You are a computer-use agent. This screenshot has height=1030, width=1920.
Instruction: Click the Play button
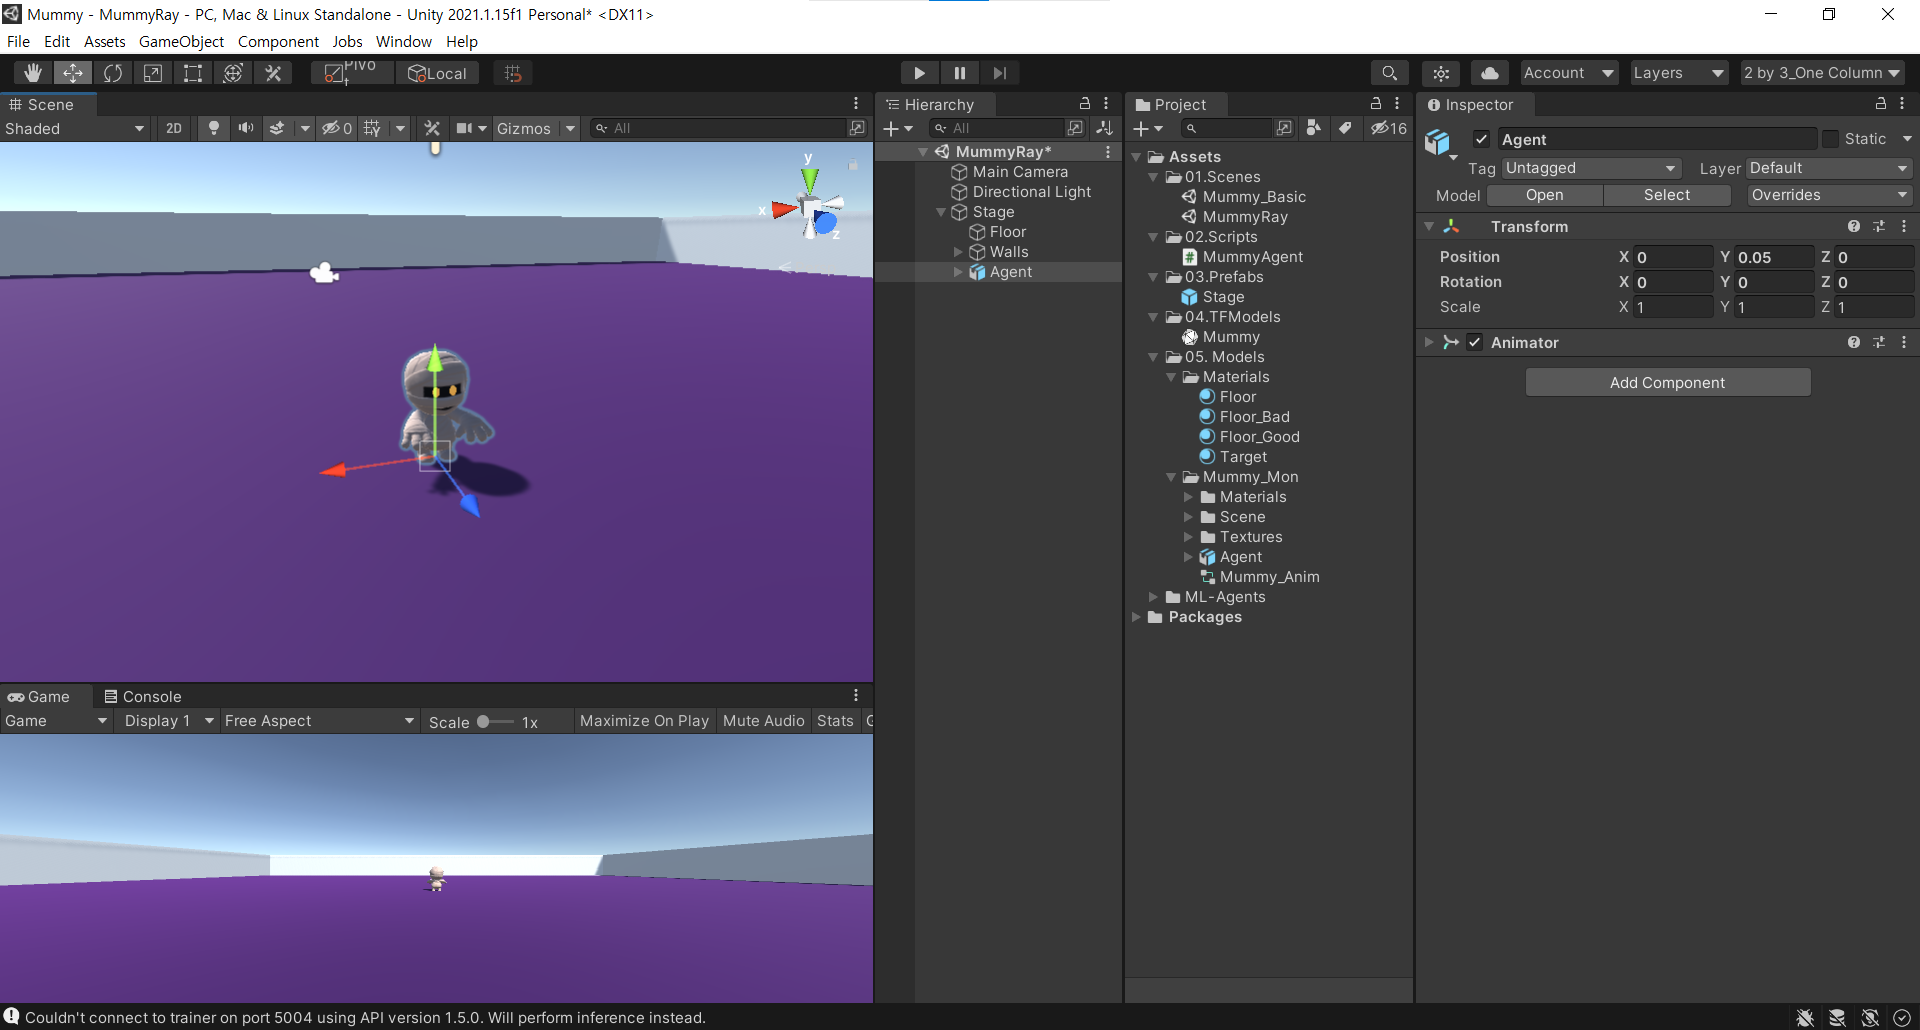click(x=919, y=73)
